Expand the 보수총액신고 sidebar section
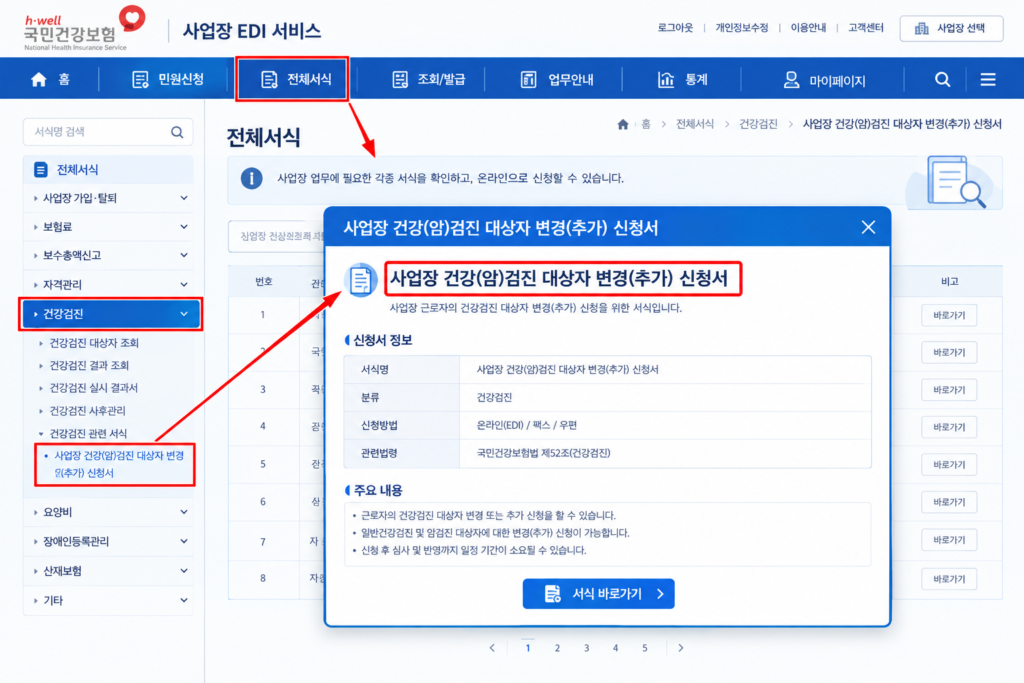The image size is (1024, 683). tap(110, 255)
